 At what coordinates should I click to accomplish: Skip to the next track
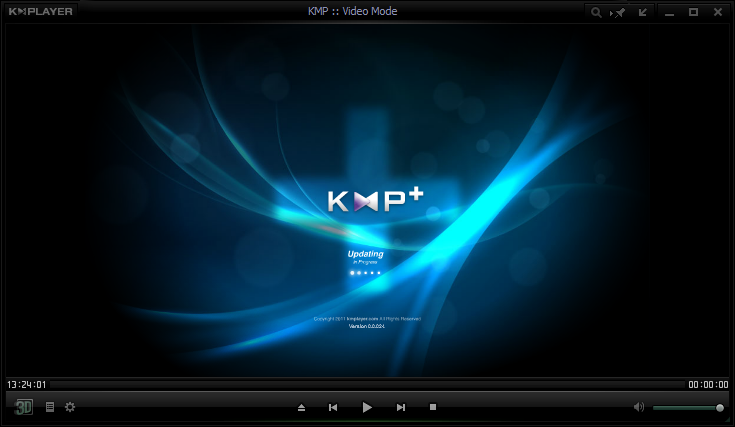point(401,407)
